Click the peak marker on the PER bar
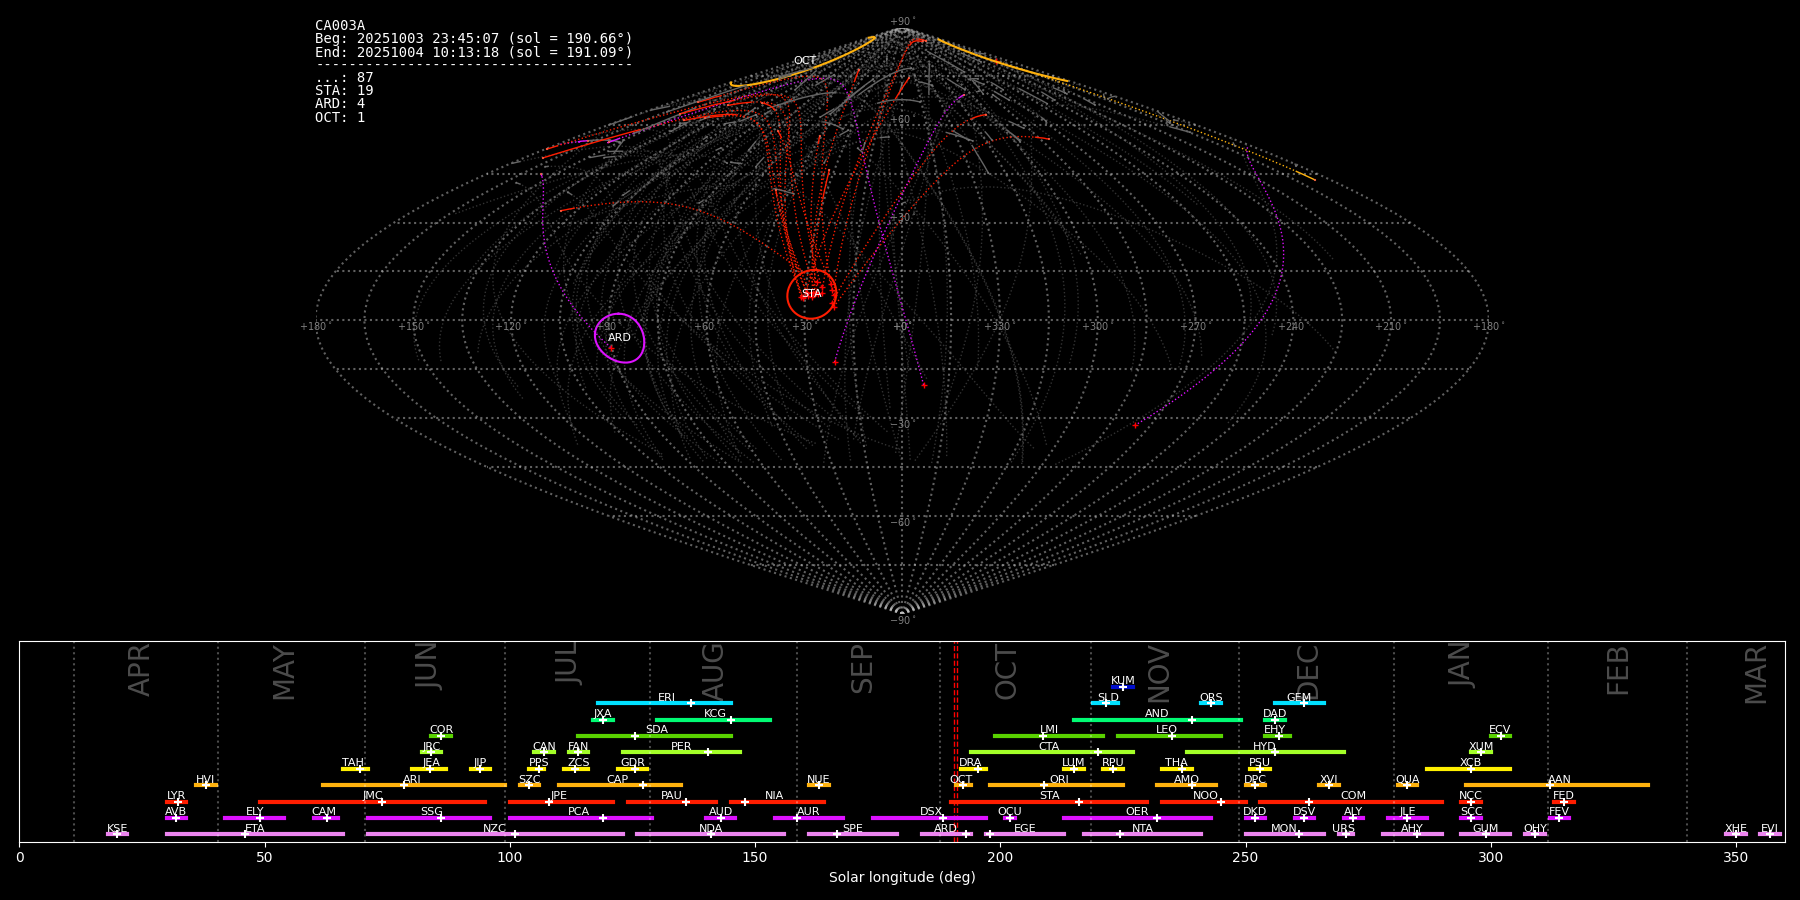Viewport: 1800px width, 900px height. 708,752
